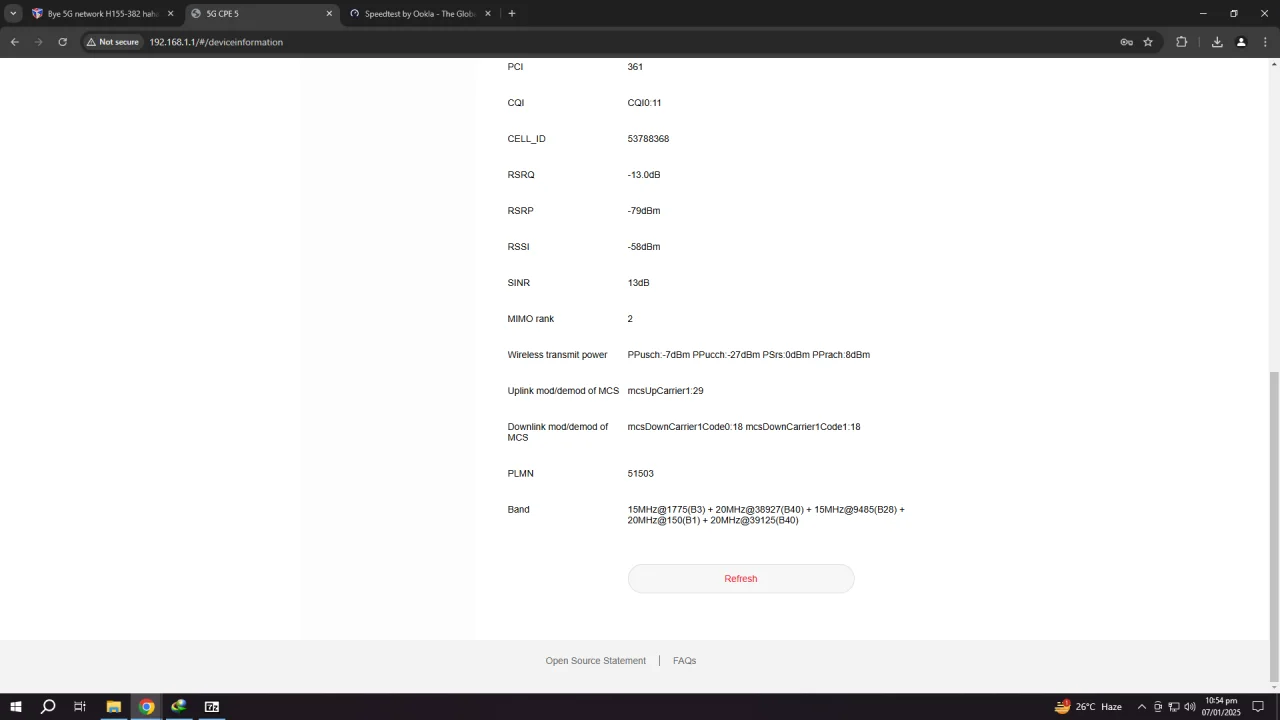
Task: Open Task View on the taskbar
Action: pyautogui.click(x=80, y=707)
